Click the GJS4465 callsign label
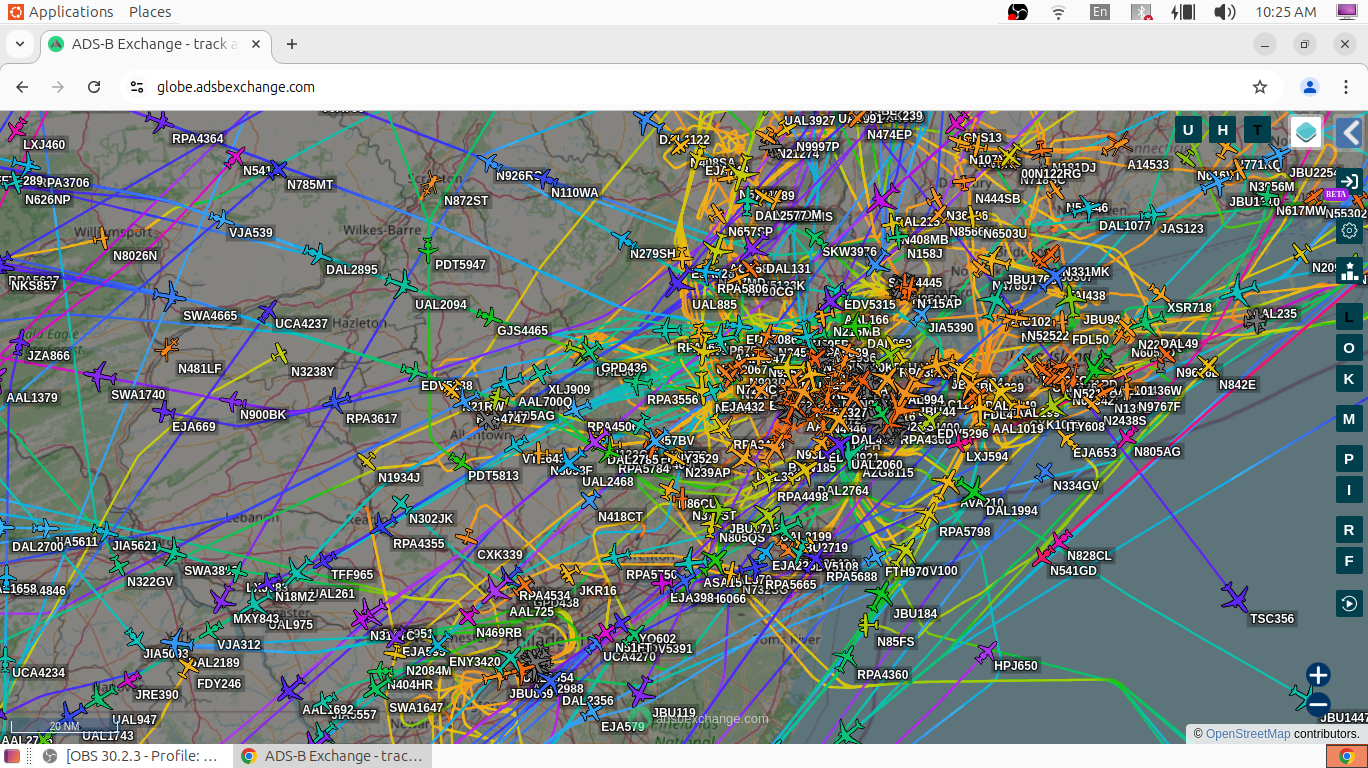 (x=523, y=331)
